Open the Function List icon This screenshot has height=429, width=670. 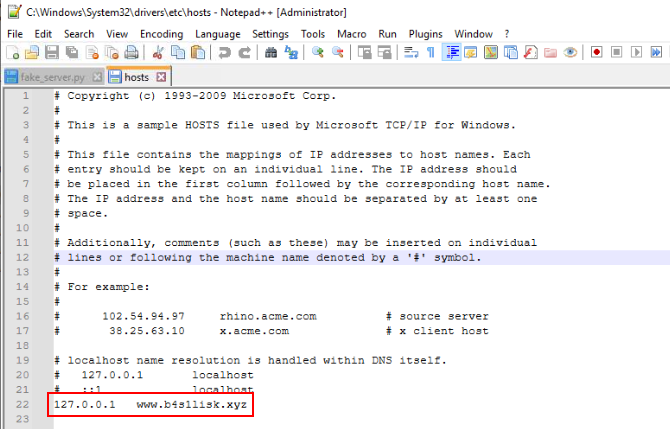tap(531, 53)
